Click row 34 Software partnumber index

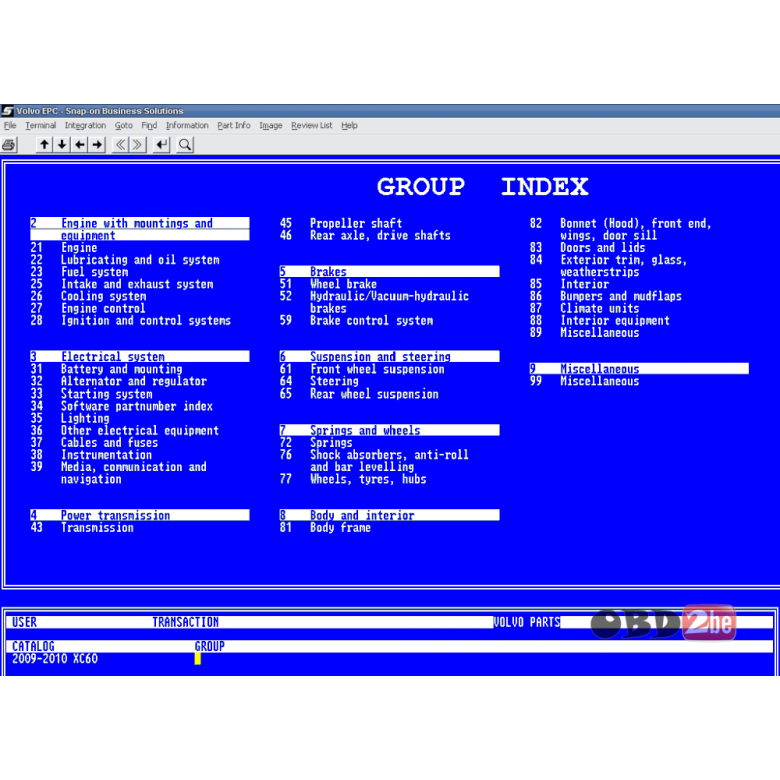click(122, 406)
